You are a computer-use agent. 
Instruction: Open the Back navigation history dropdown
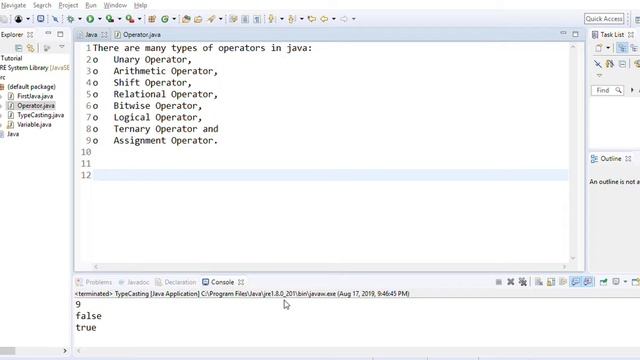(x=333, y=19)
